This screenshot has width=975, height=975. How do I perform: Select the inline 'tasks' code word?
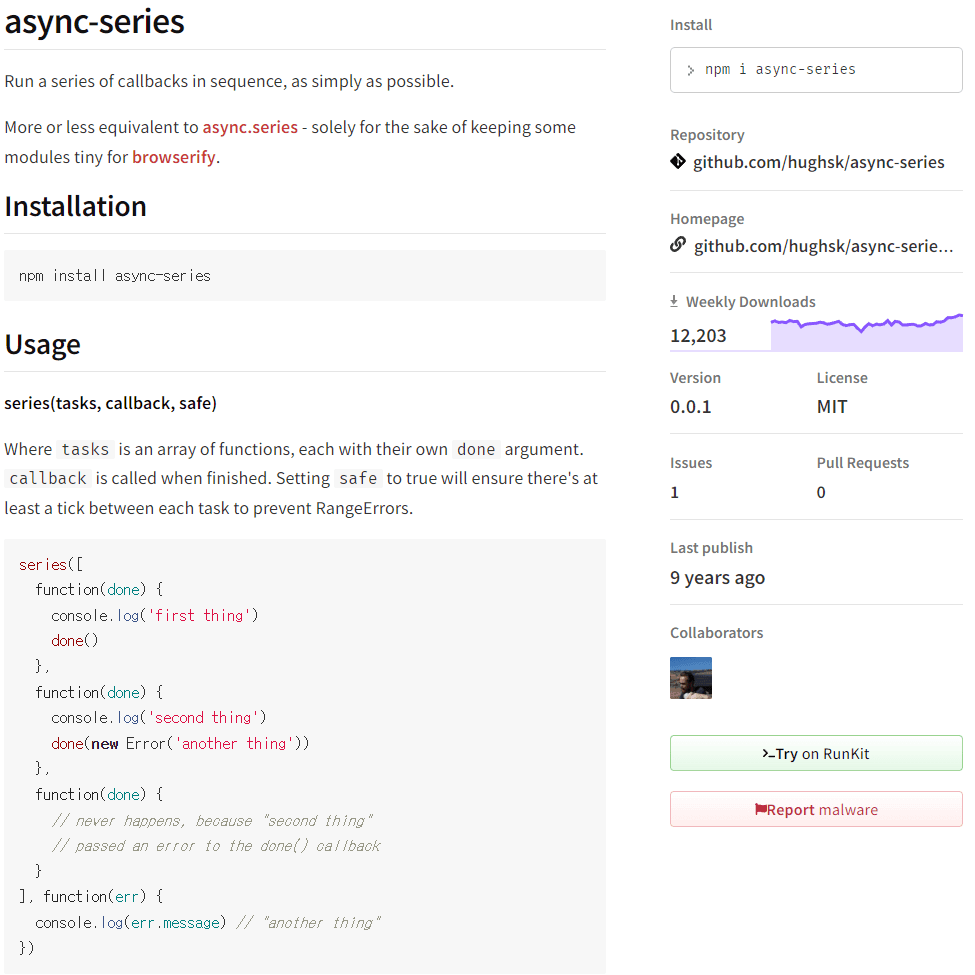[85, 449]
